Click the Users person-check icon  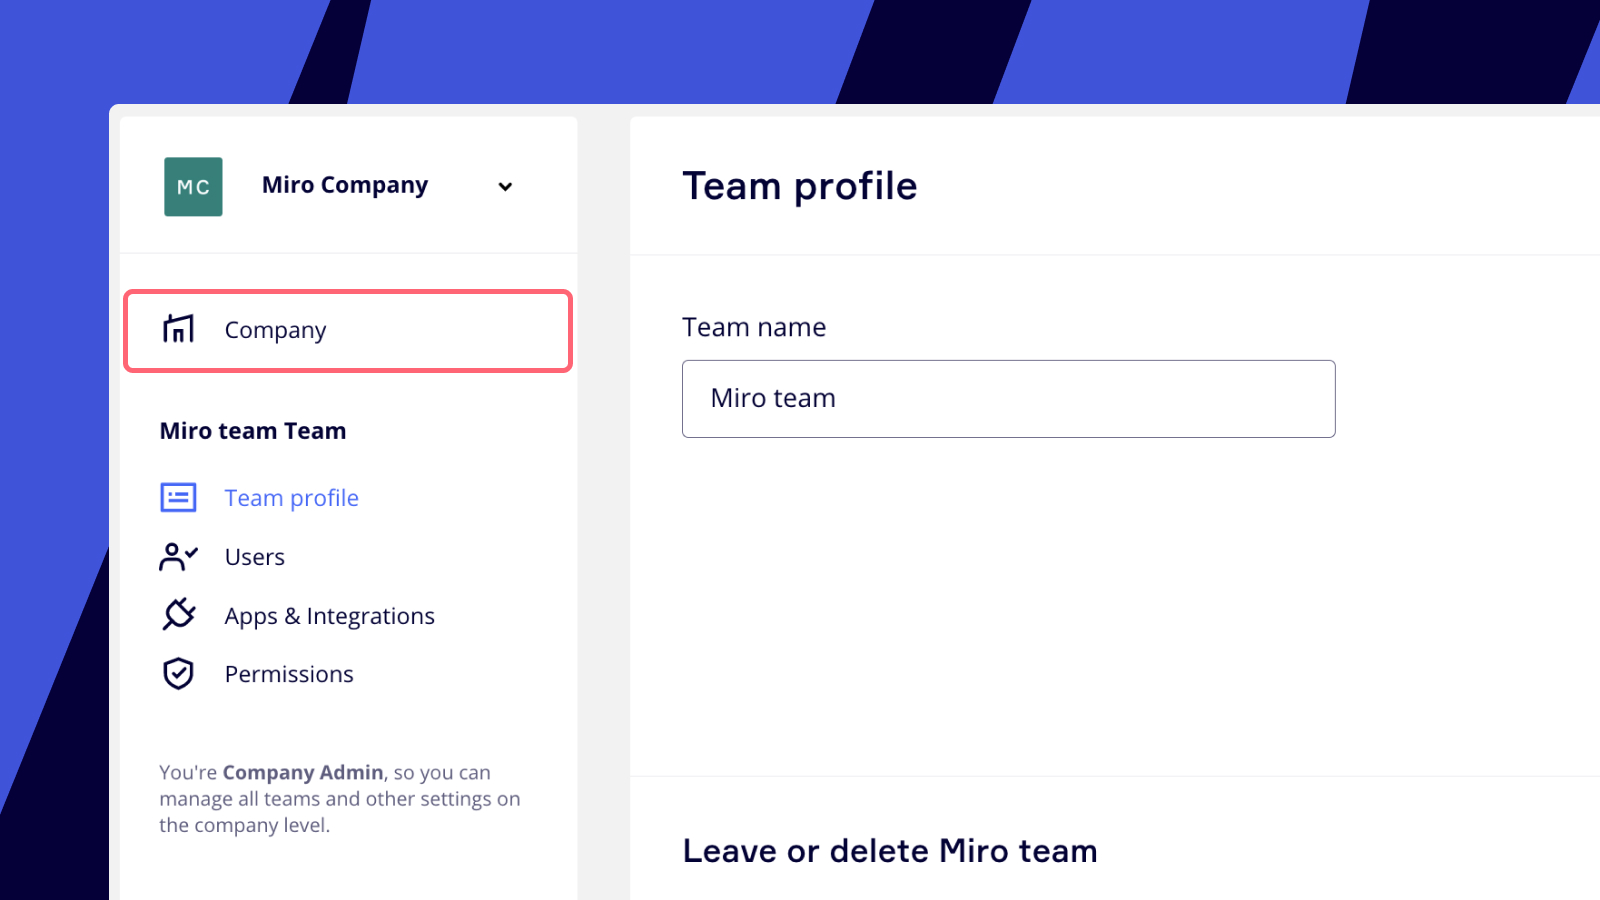(178, 557)
